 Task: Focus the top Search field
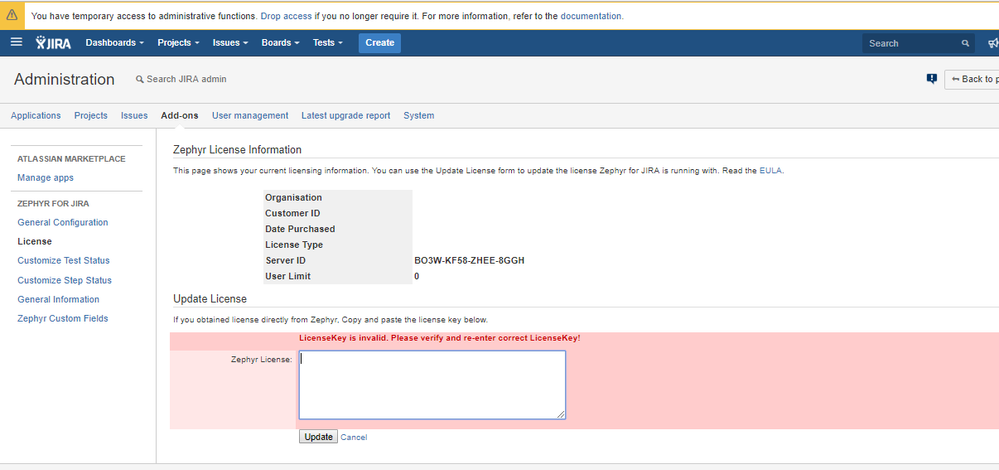tap(918, 43)
